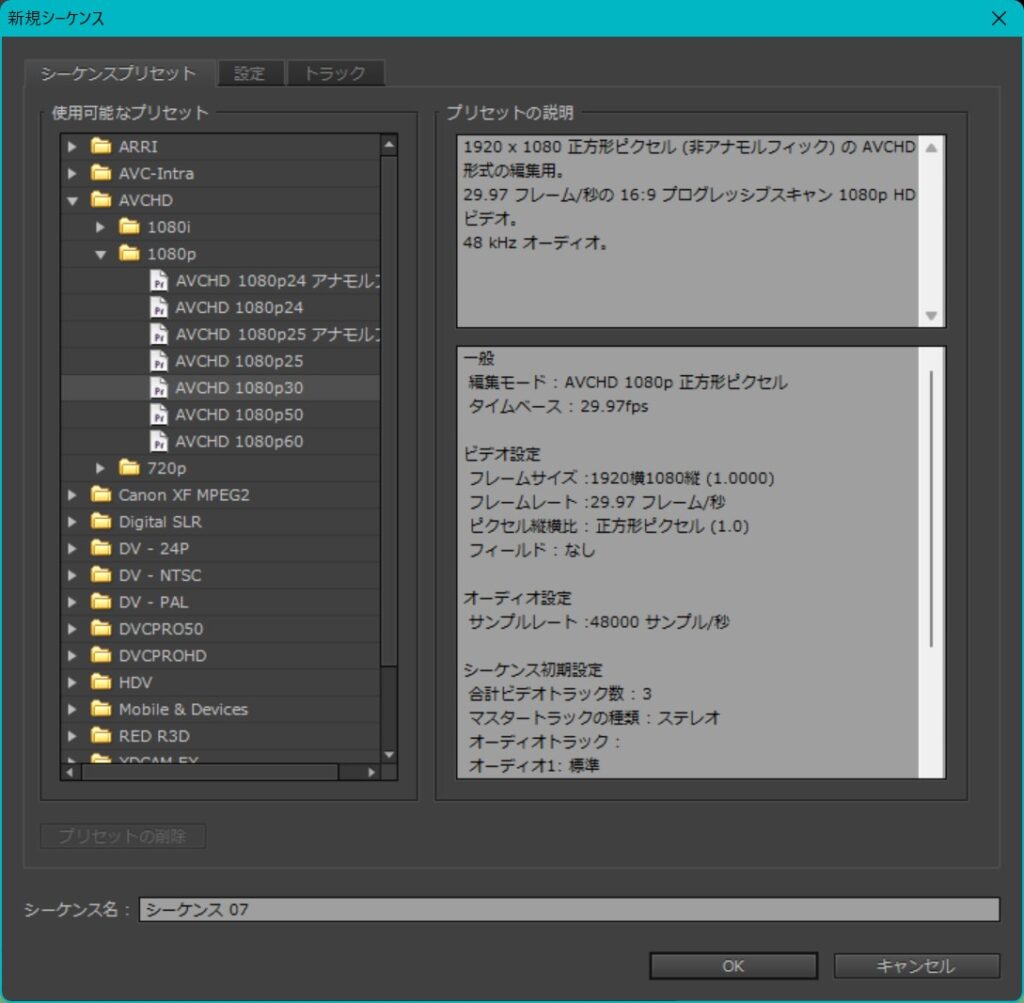Click the キャンセル button
This screenshot has width=1024, height=1003.
pyautogui.click(x=916, y=966)
